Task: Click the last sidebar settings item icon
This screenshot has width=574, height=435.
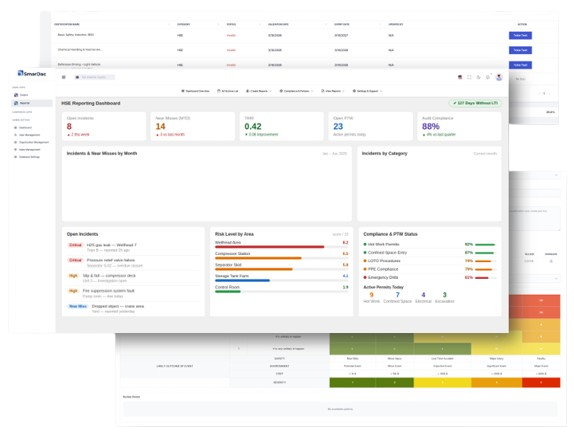Action: 15,157
